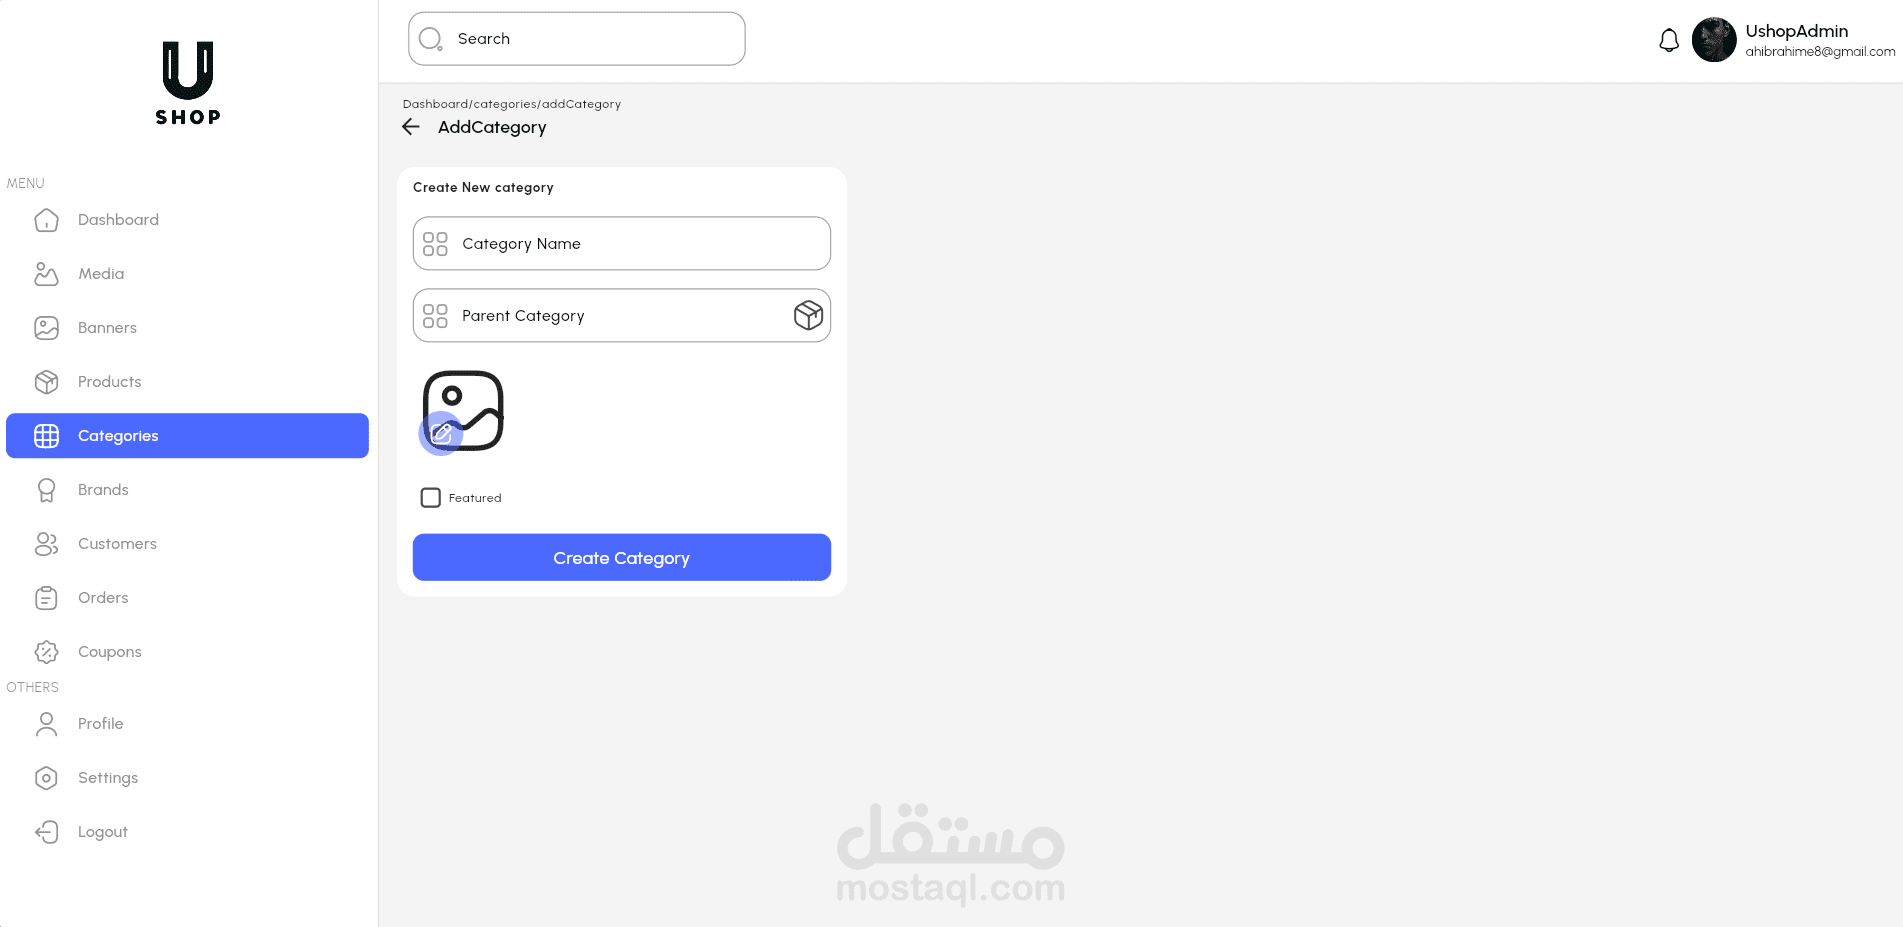This screenshot has height=927, width=1903.
Task: Click the U Shop logo
Action: pyautogui.click(x=188, y=83)
